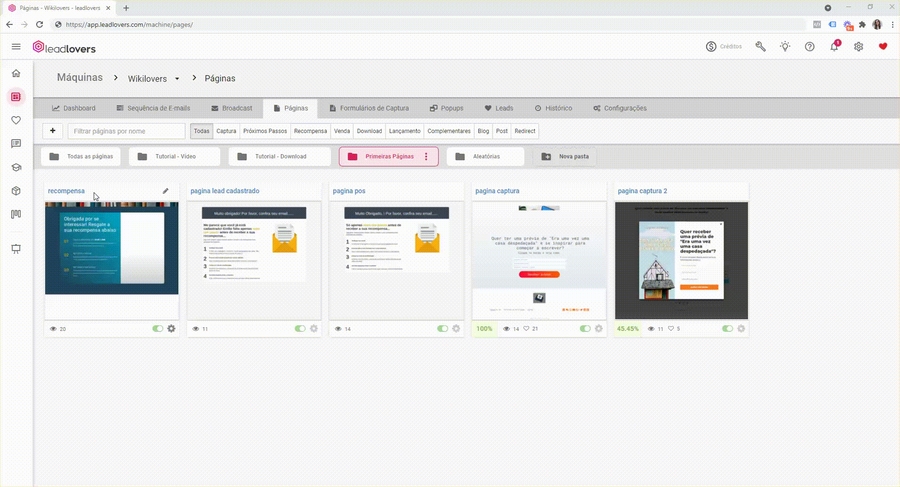This screenshot has height=487, width=900.
Task: Toggle the pagina captura page switch
Action: tap(584, 328)
